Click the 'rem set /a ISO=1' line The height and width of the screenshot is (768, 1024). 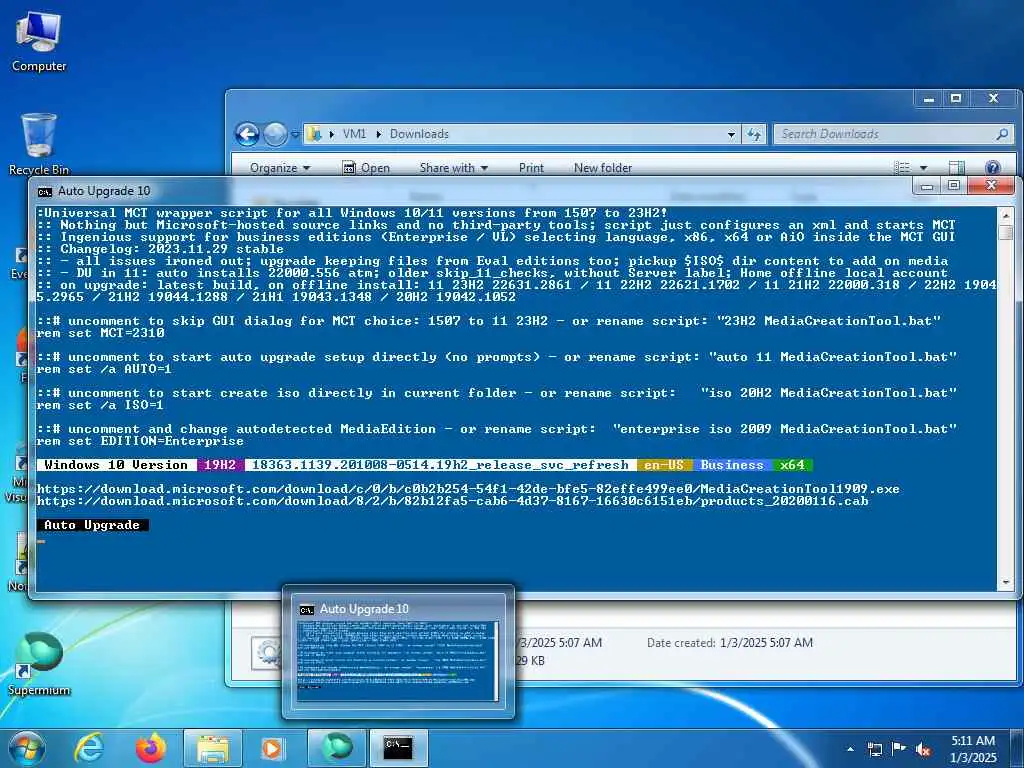coord(101,406)
